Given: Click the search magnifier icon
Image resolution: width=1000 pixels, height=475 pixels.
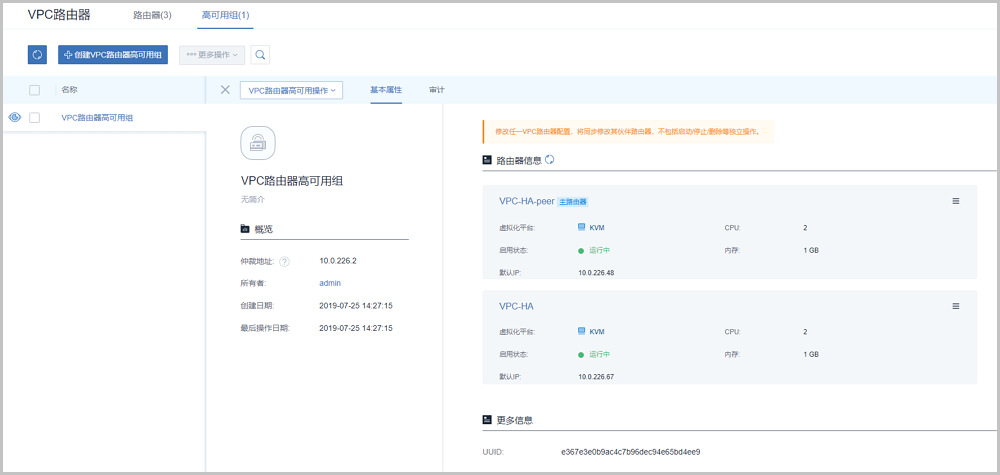Looking at the screenshot, I should 260,55.
